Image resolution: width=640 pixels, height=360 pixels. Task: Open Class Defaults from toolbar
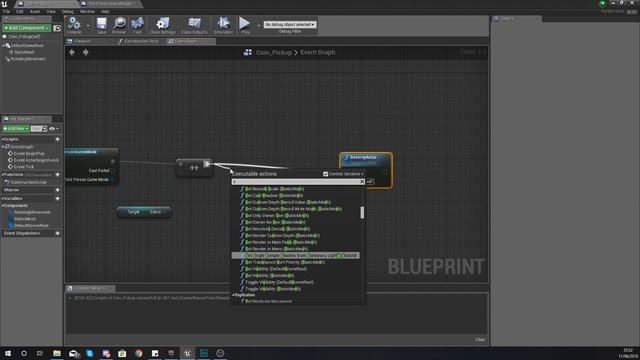[194, 25]
